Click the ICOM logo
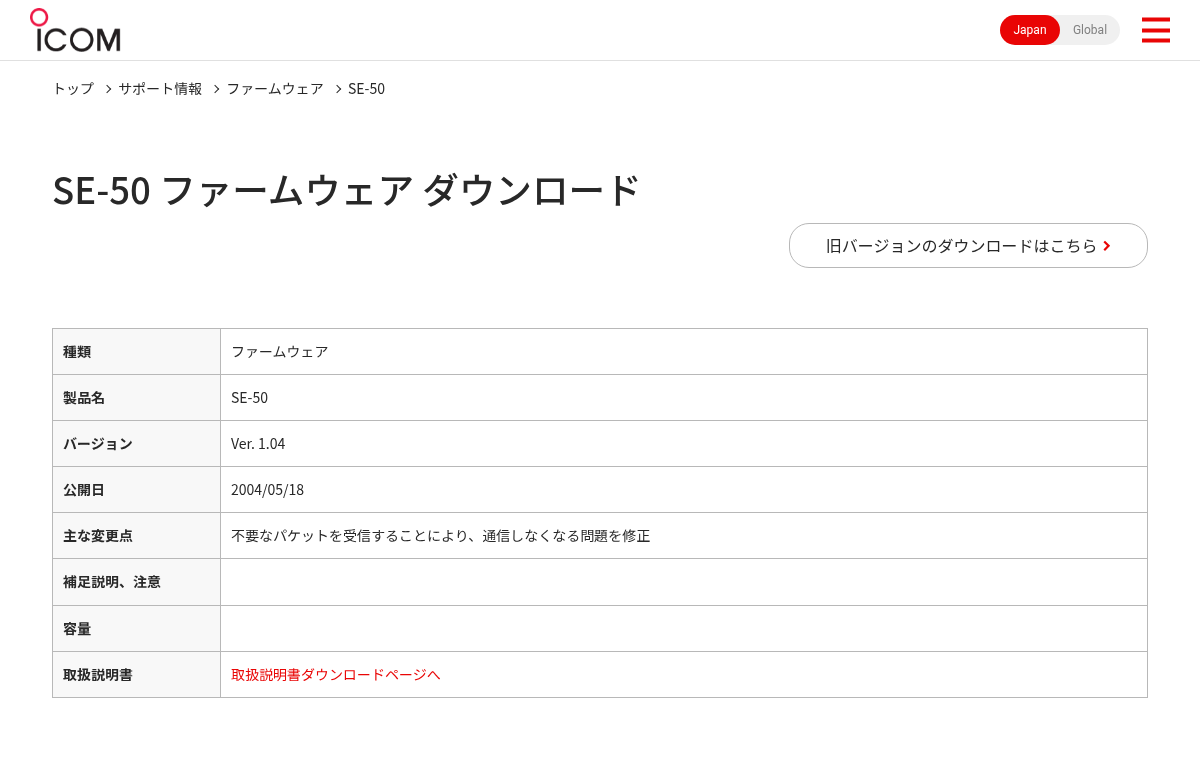This screenshot has width=1200, height=757. coord(75,30)
